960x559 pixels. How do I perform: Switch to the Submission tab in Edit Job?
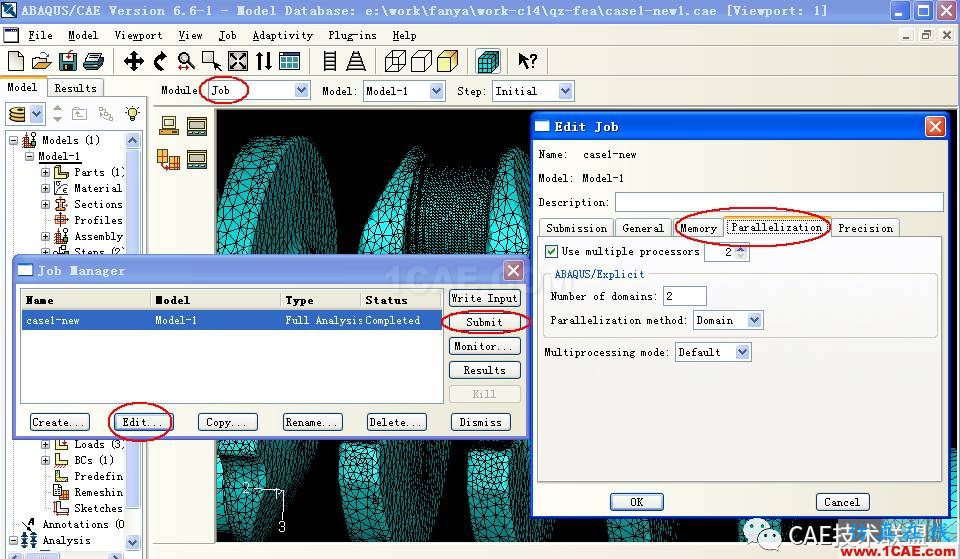pyautogui.click(x=576, y=228)
